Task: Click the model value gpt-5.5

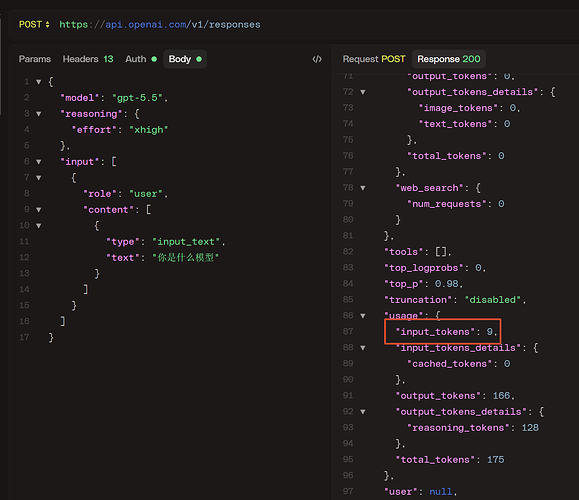Action: click(137, 98)
